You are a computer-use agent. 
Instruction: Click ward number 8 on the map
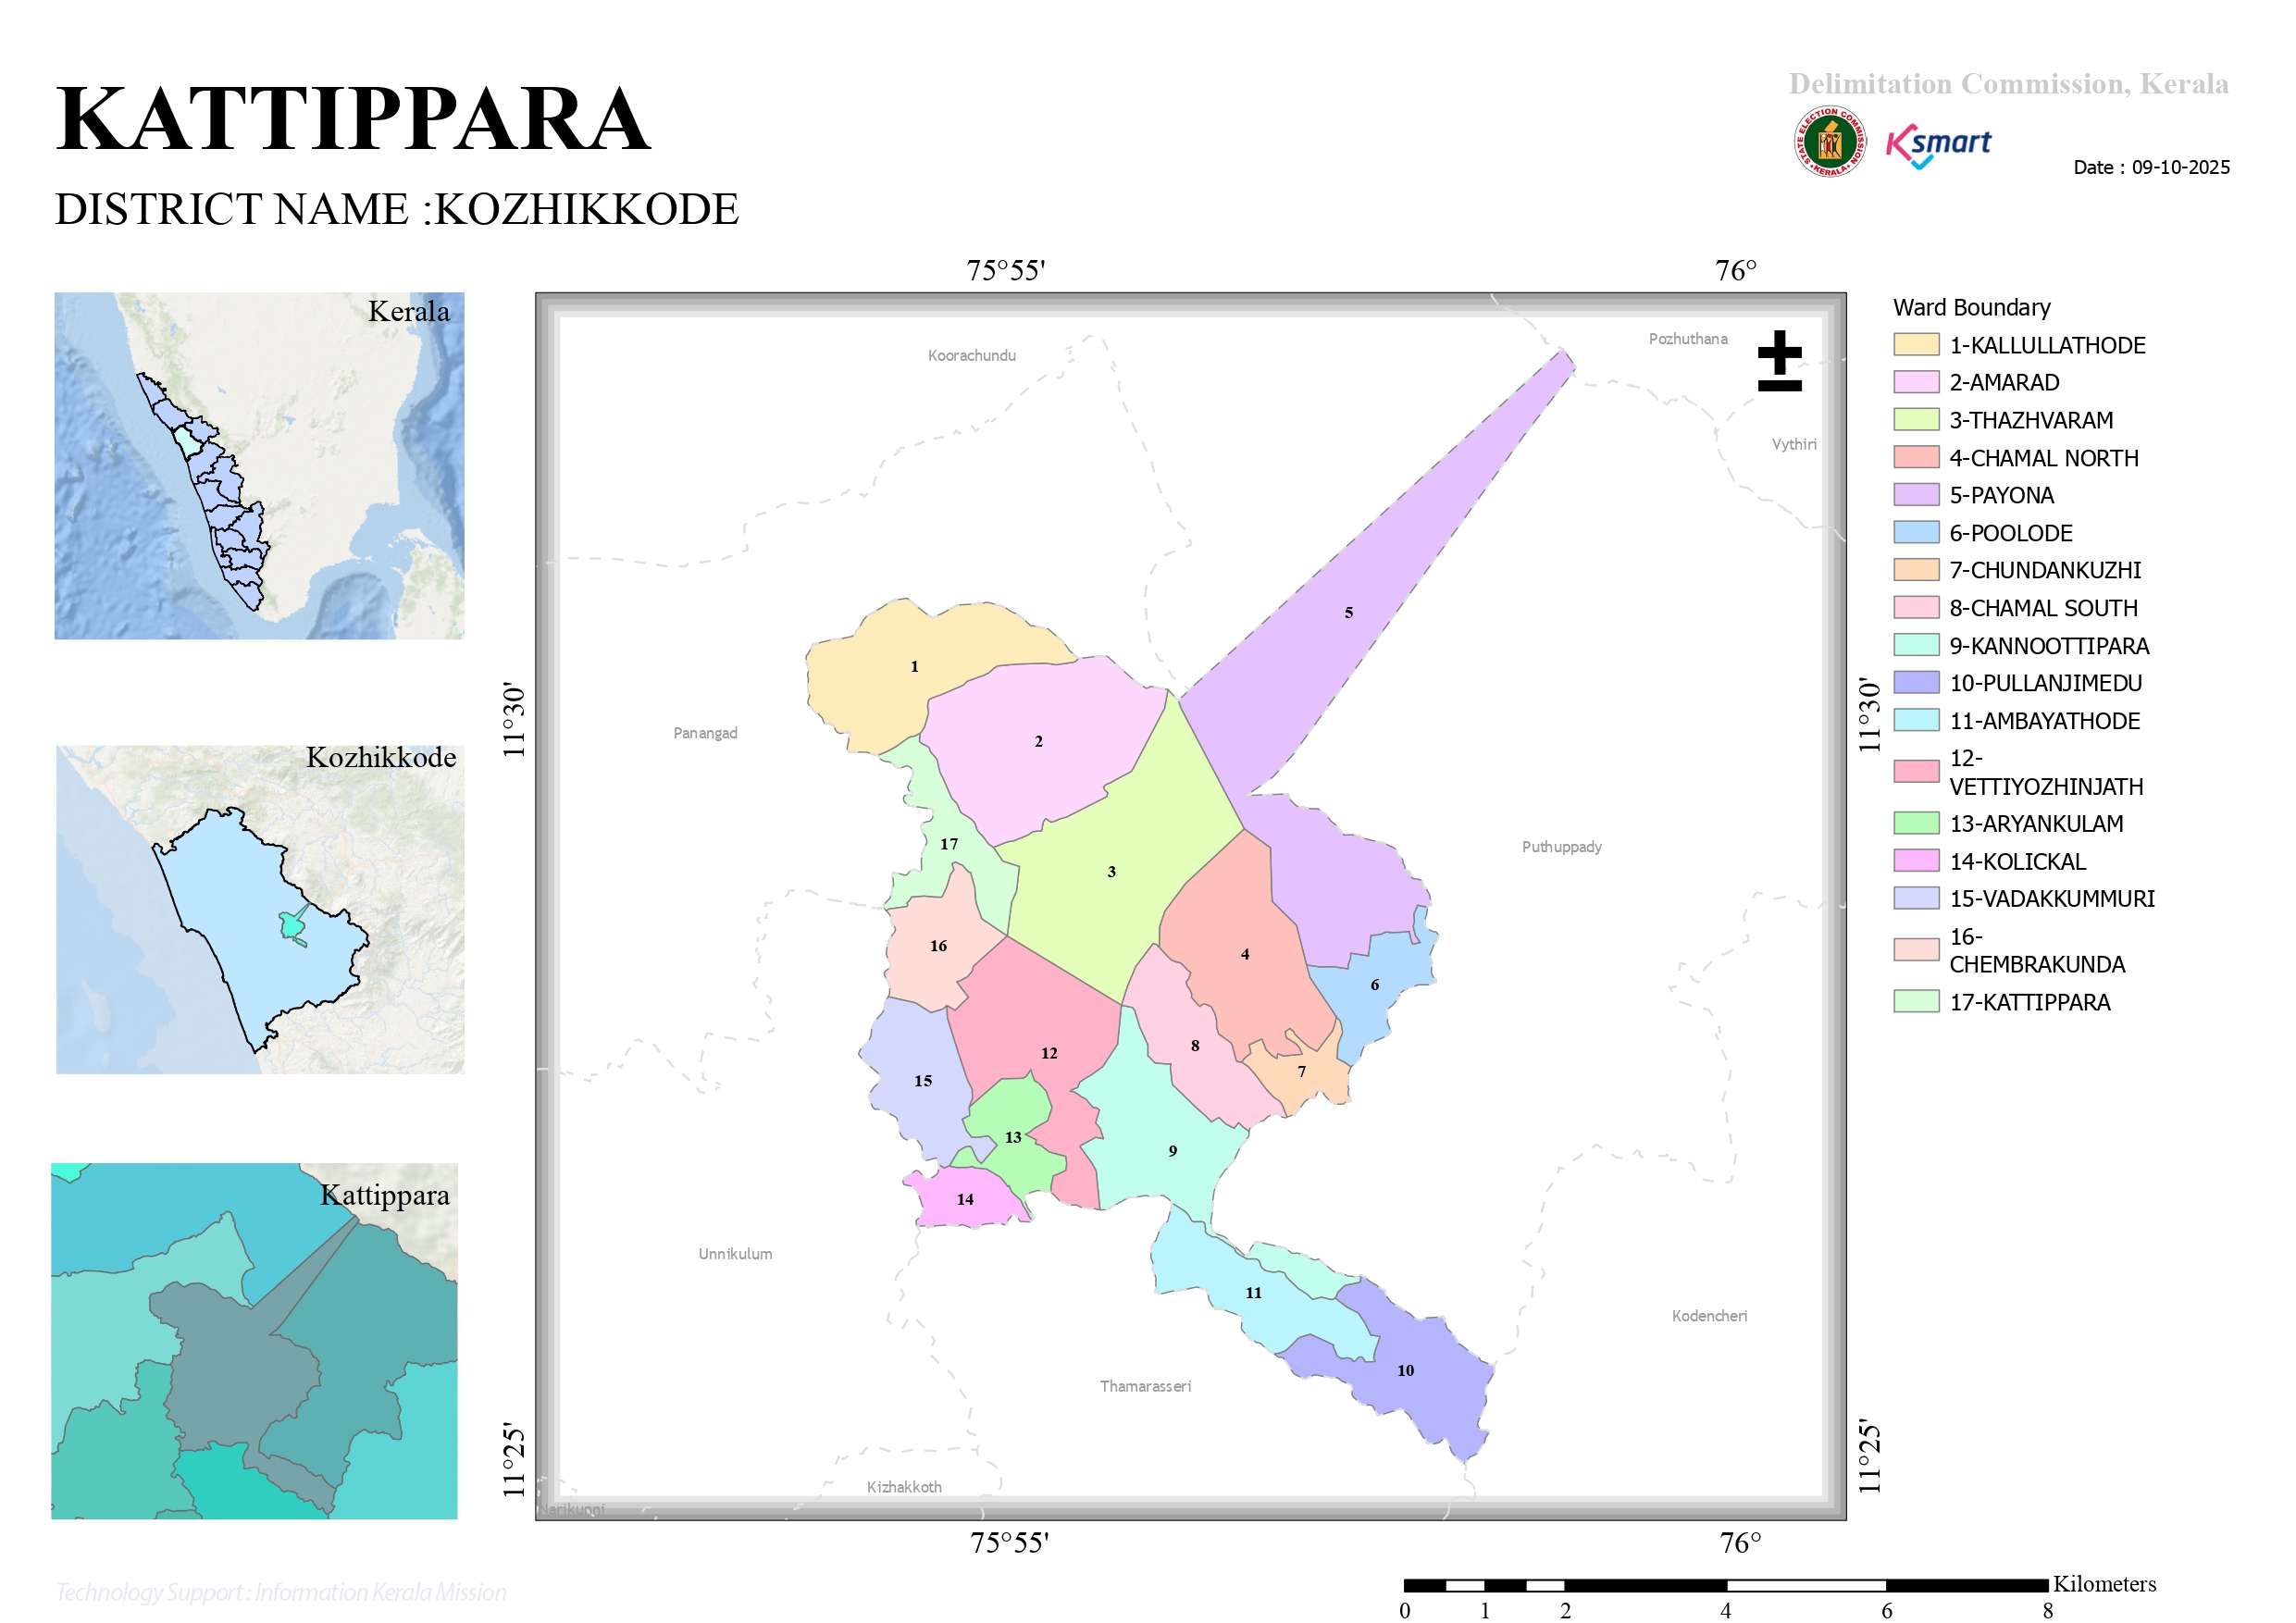pos(1195,1046)
